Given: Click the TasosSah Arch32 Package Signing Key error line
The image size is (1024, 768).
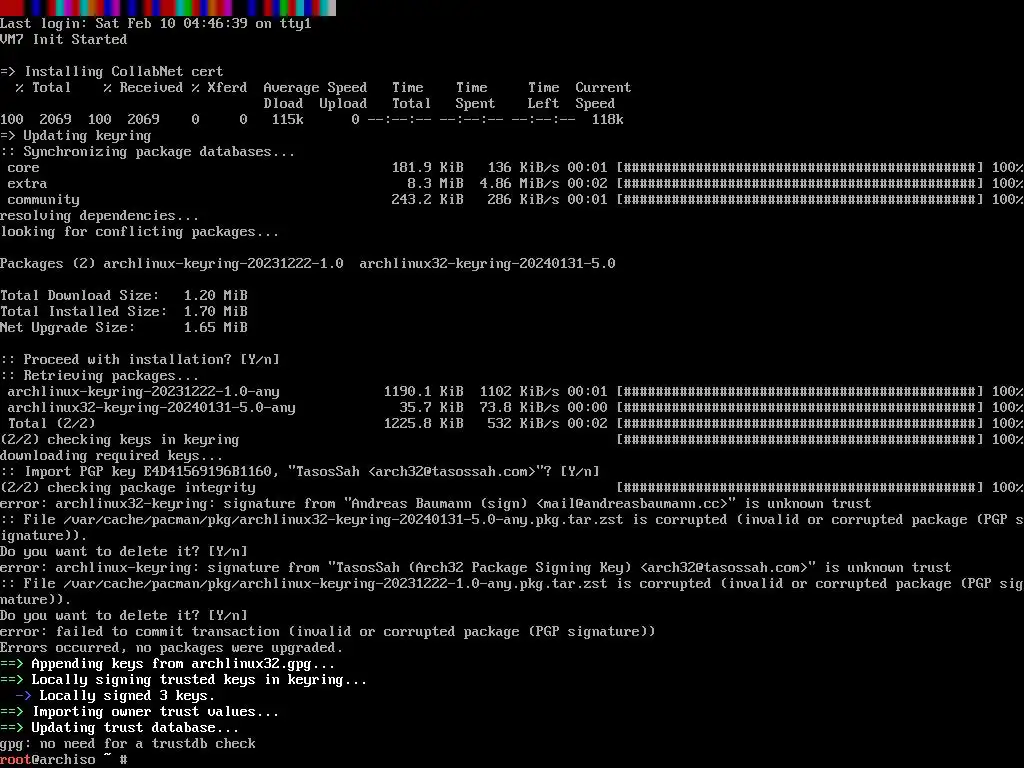Looking at the screenshot, I should click(475, 568).
